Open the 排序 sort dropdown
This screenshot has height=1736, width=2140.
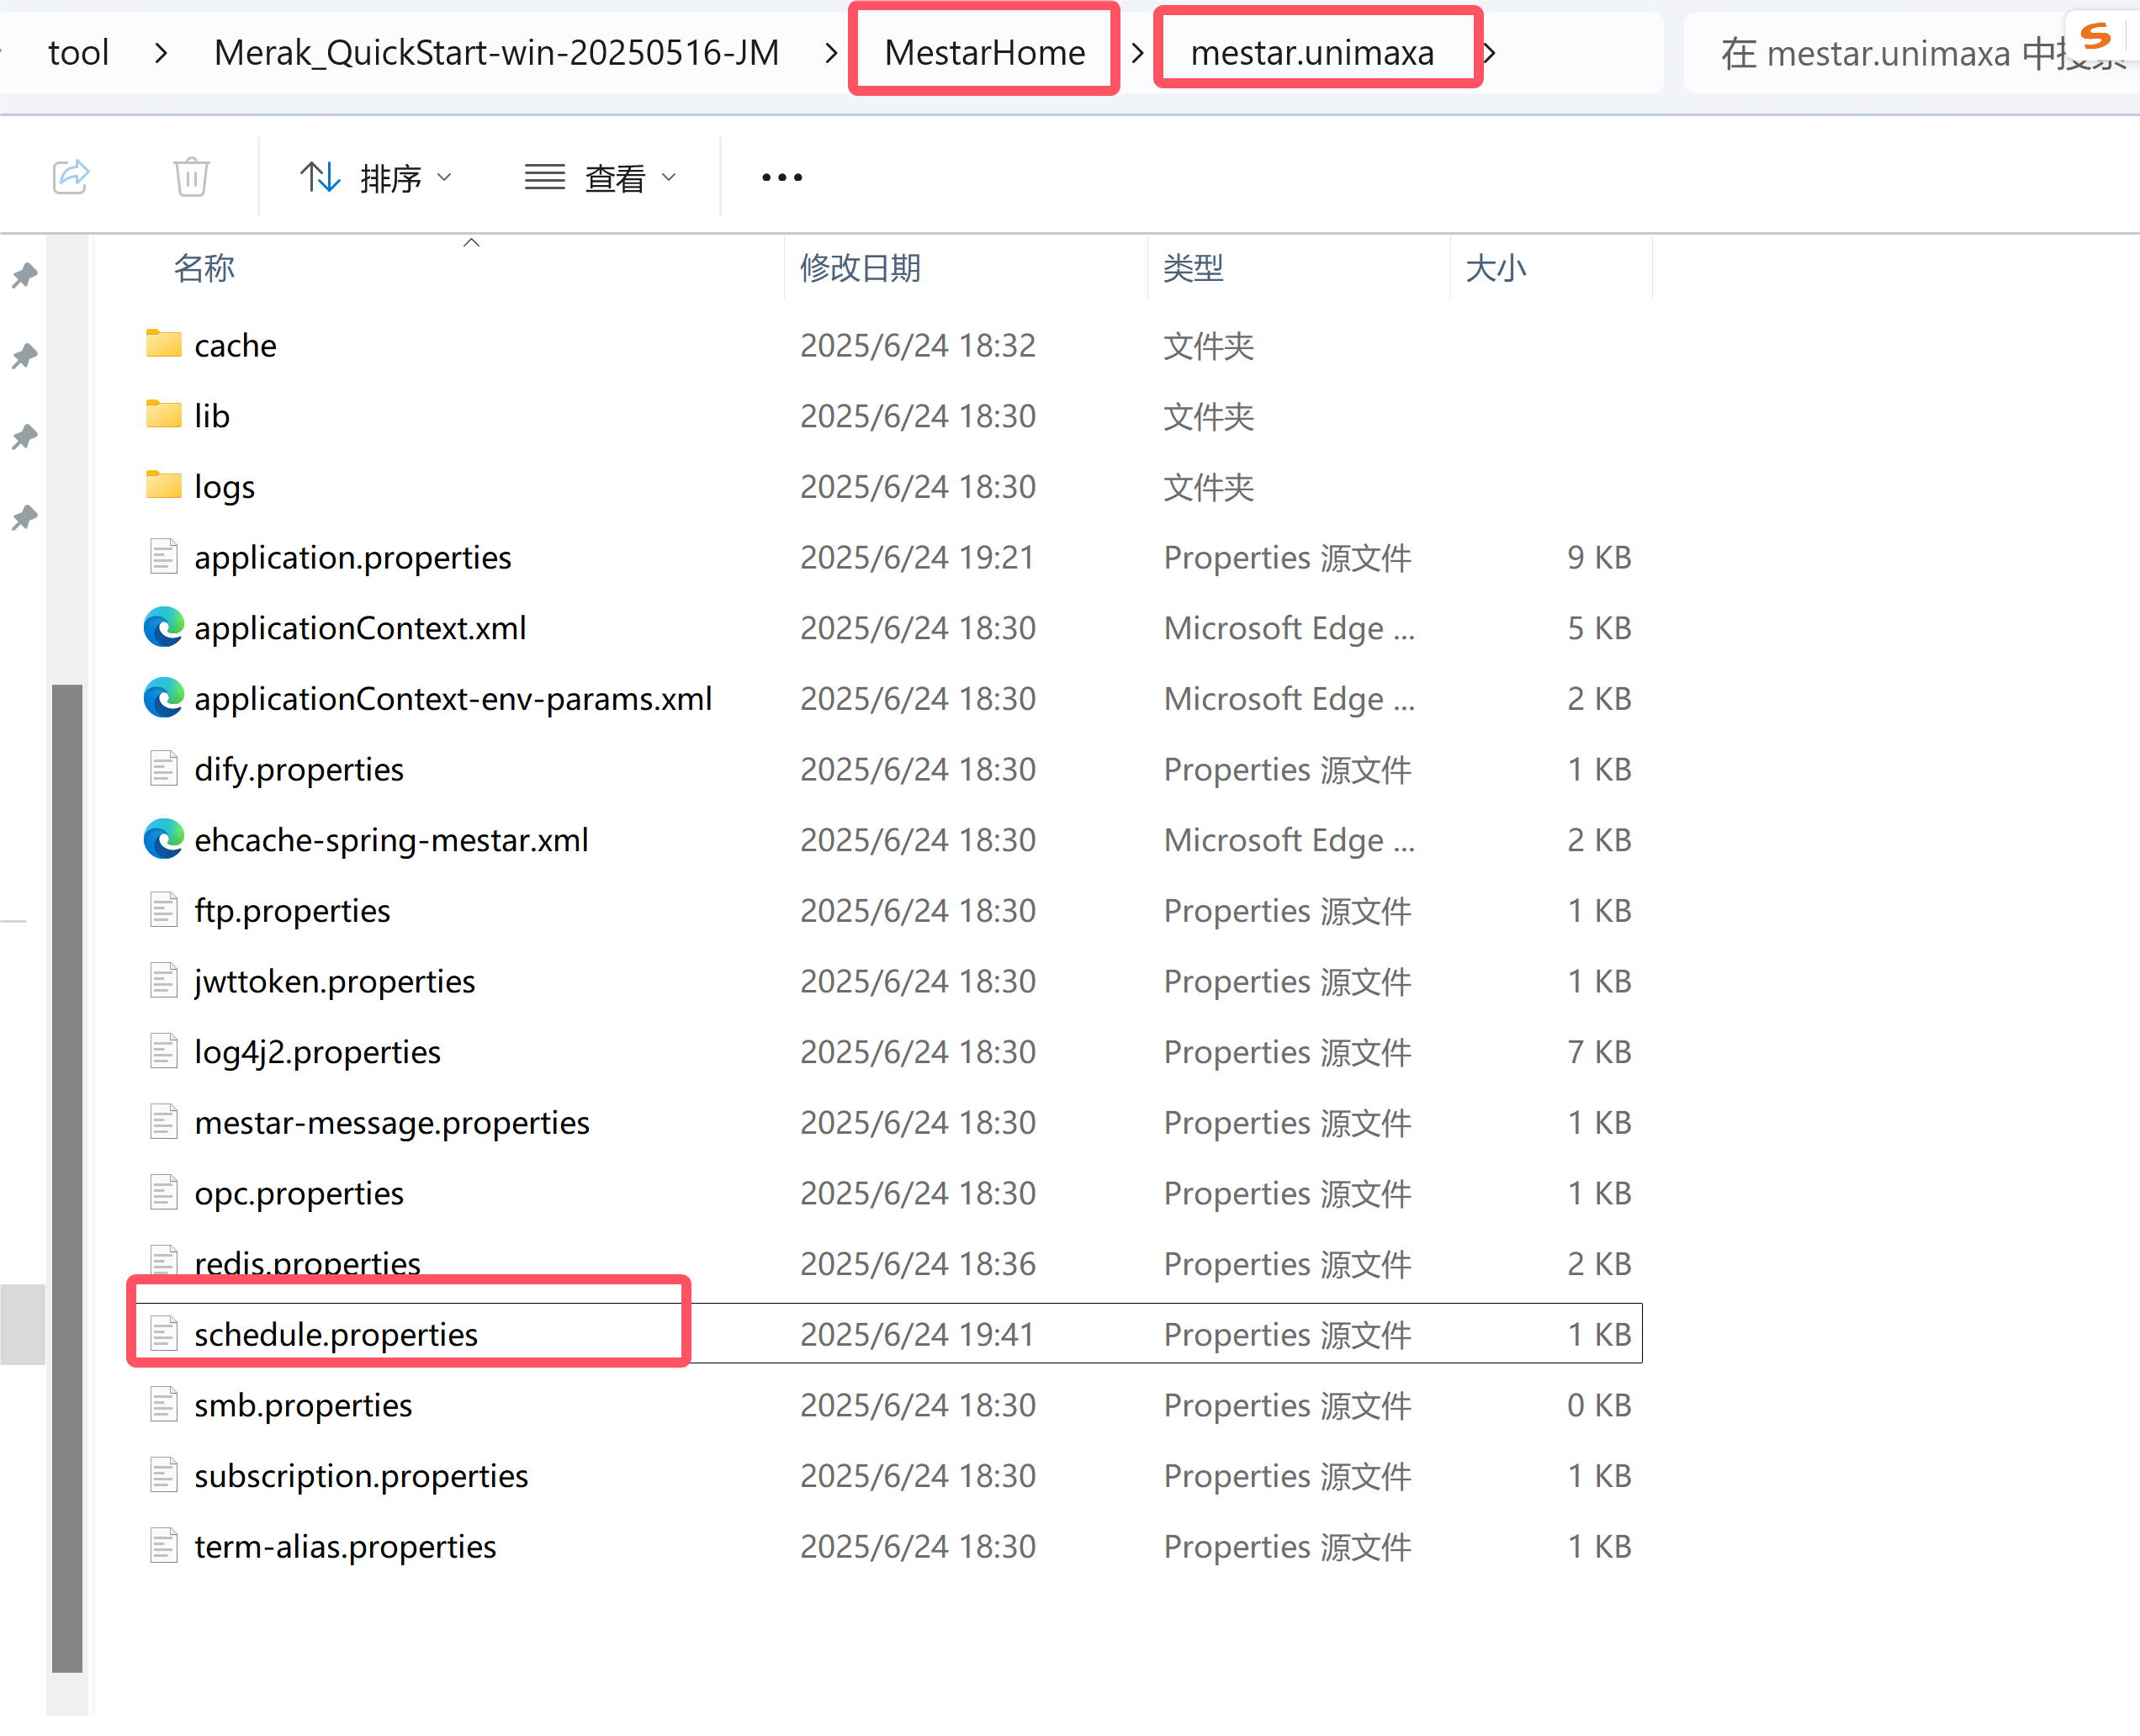(x=376, y=177)
